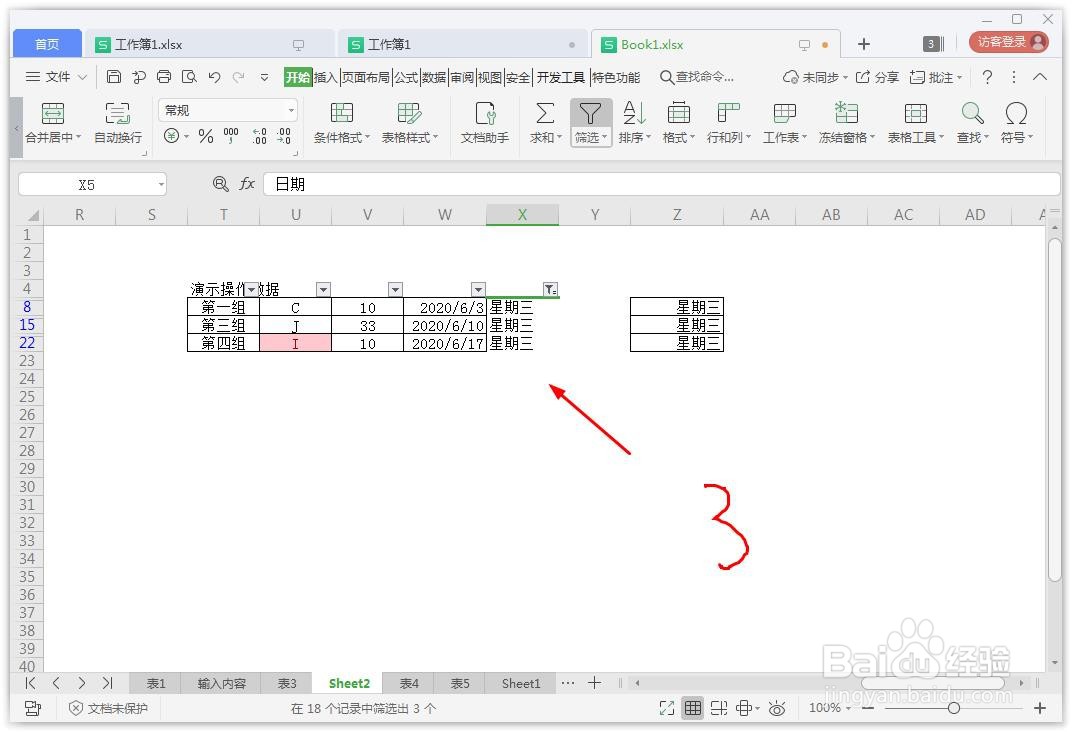Click Guest Login (访客登录) button
Image resolution: width=1072 pixels, height=732 pixels.
1009,42
